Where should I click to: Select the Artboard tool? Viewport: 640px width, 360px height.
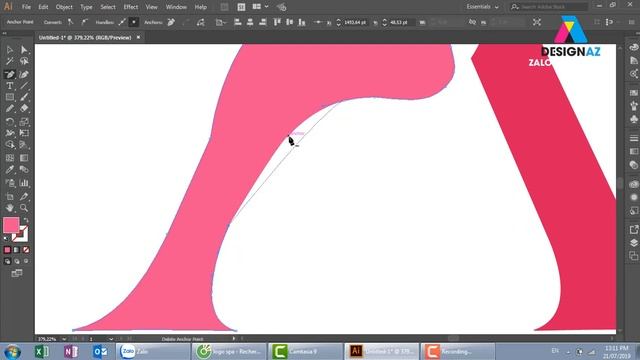click(10, 196)
